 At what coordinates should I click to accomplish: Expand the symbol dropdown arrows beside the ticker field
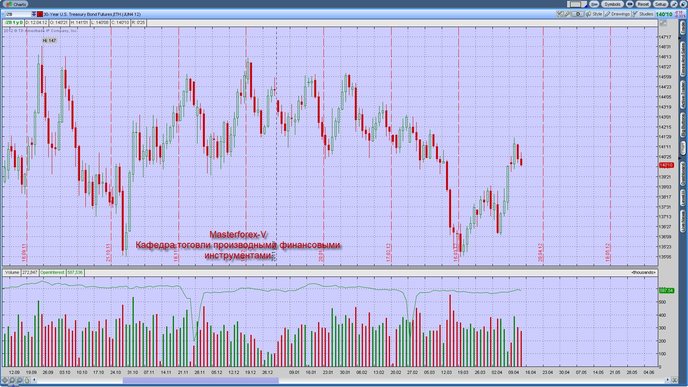coord(34,14)
